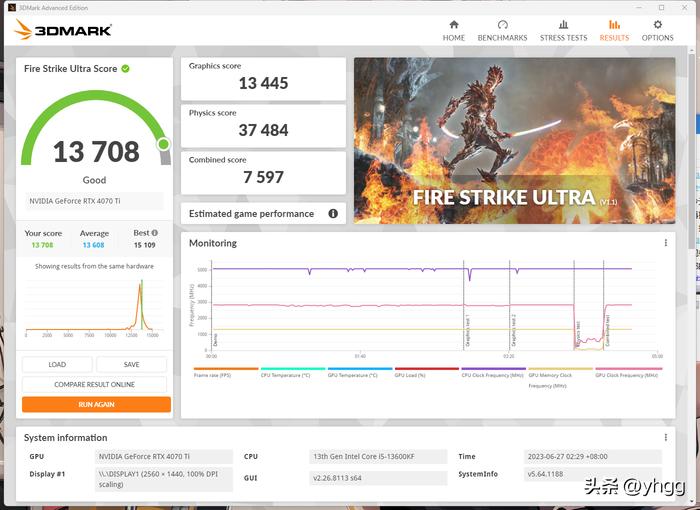This screenshot has height=510, width=700.
Task: Click the SAVE button
Action: tap(132, 364)
